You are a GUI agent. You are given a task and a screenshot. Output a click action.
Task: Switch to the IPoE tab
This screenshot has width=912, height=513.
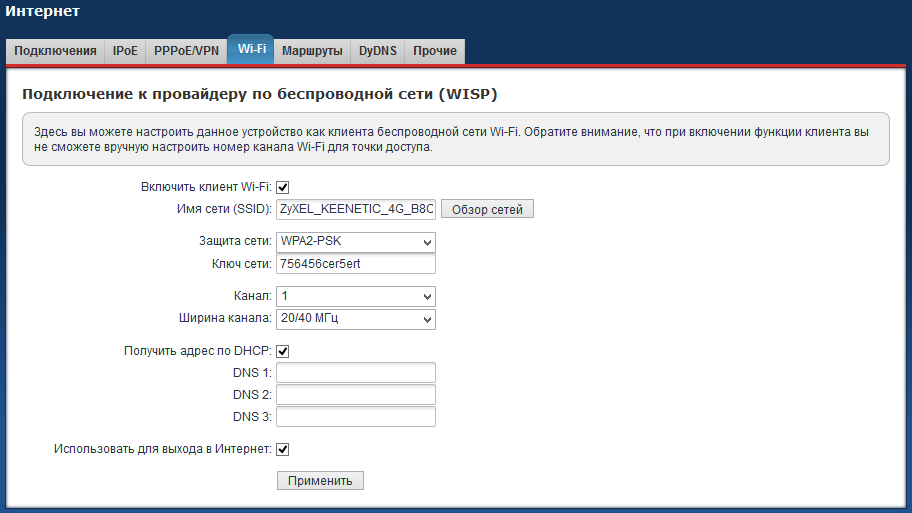click(125, 51)
